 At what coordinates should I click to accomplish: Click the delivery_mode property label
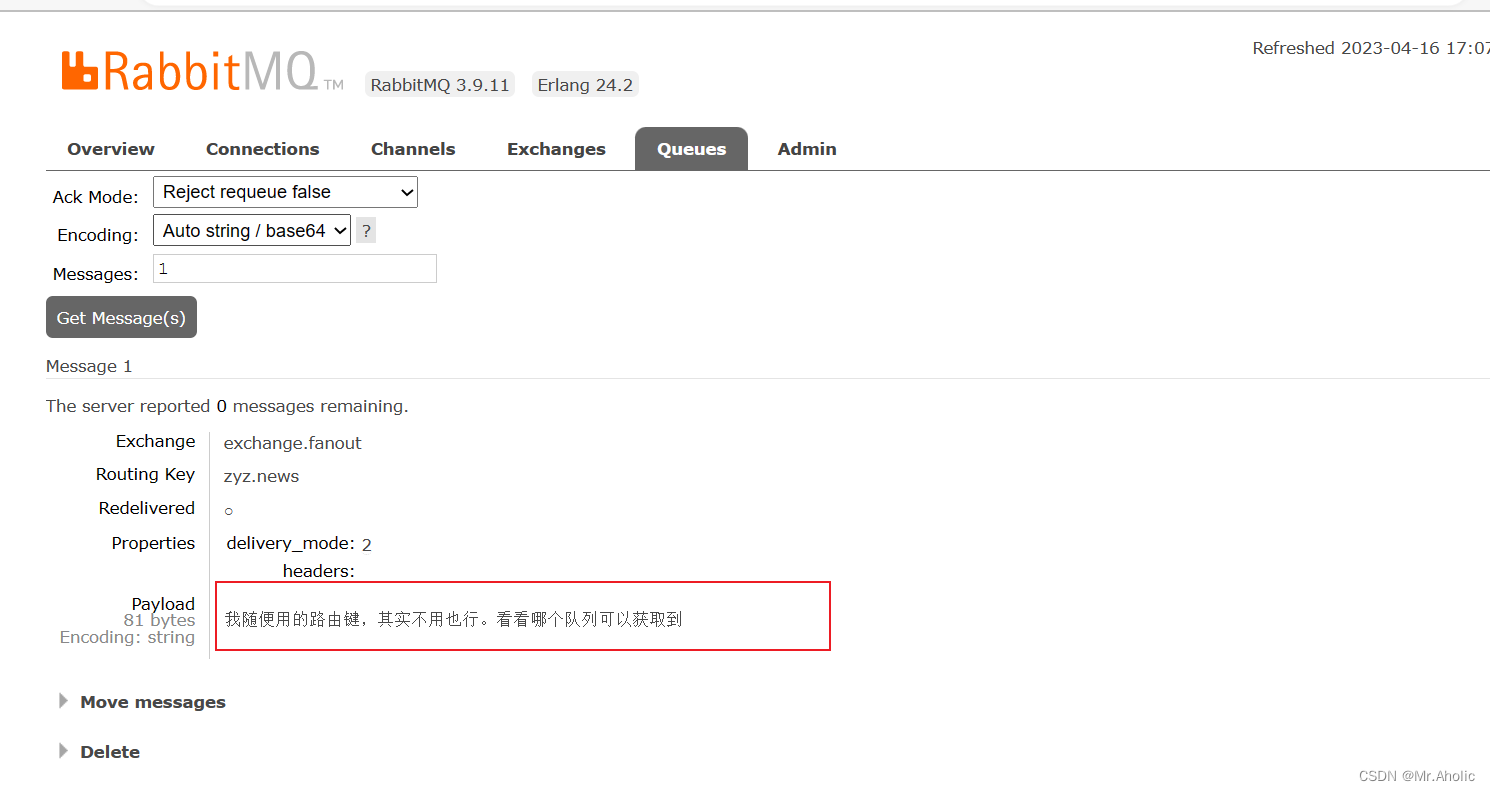pyautogui.click(x=290, y=544)
